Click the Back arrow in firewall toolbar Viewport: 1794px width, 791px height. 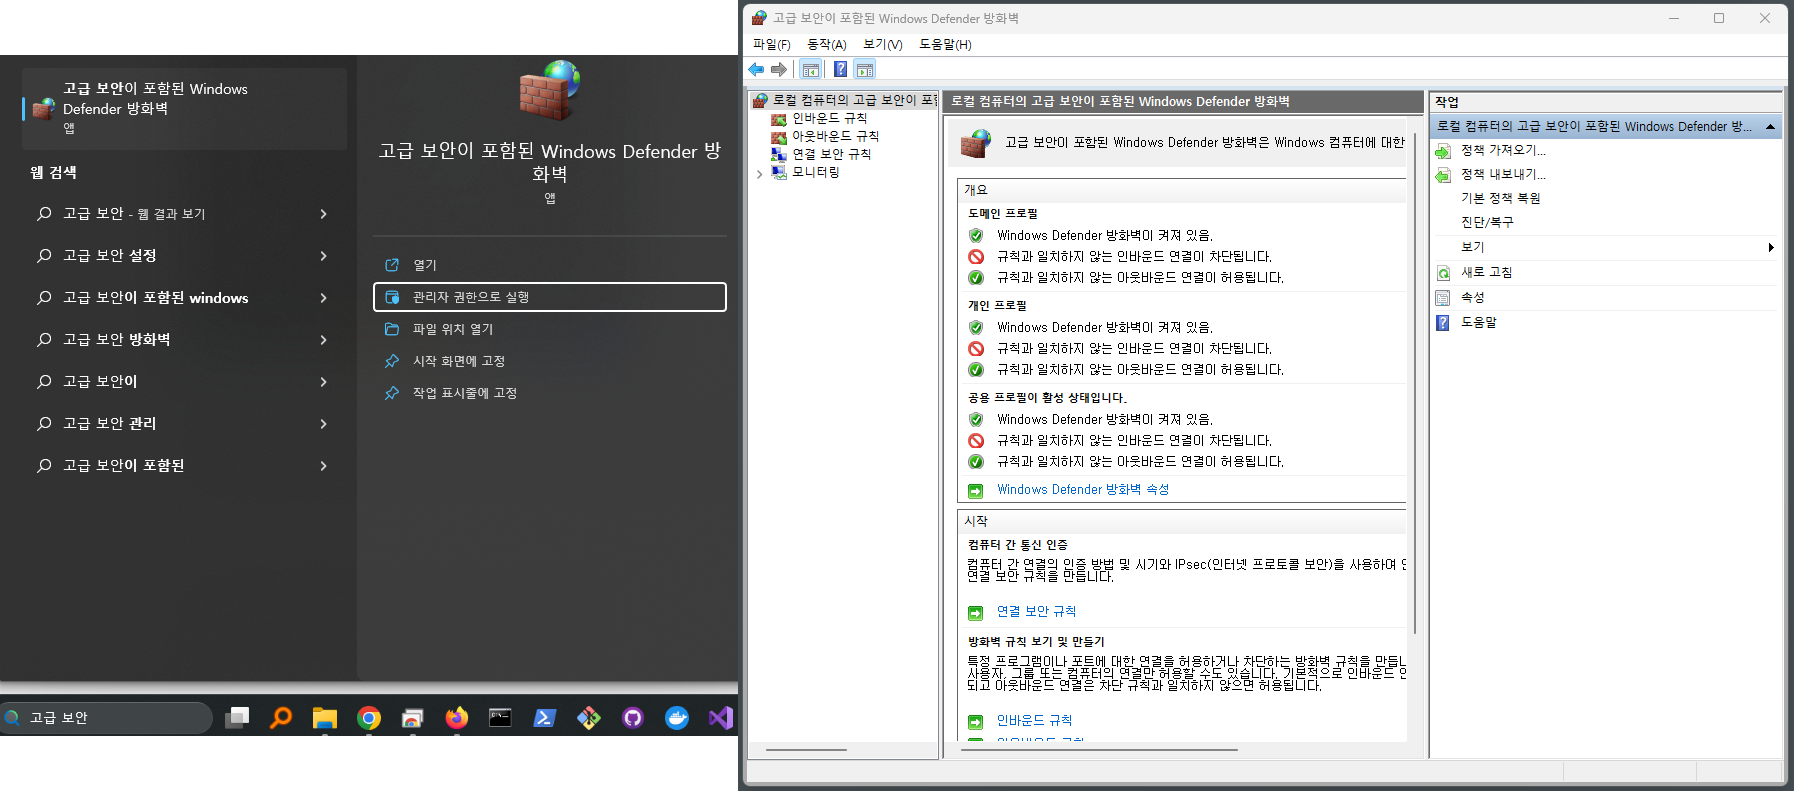(756, 69)
